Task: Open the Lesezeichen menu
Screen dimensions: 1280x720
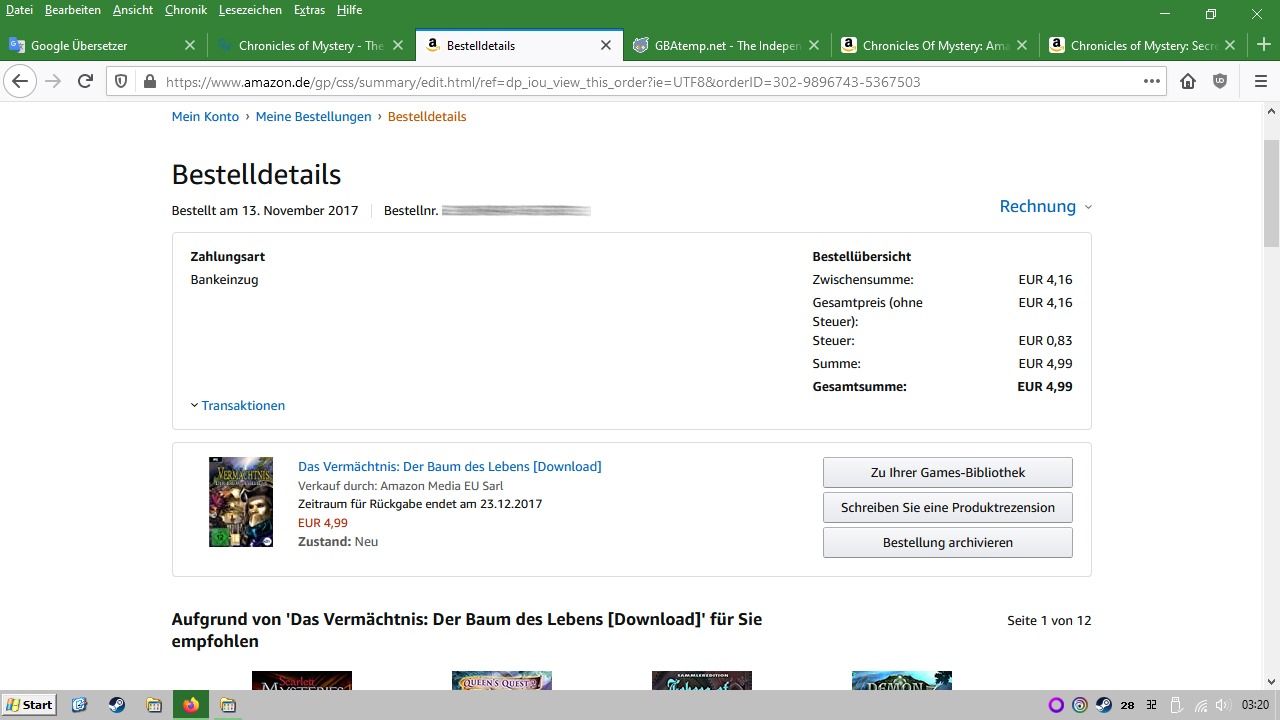Action: tap(250, 10)
